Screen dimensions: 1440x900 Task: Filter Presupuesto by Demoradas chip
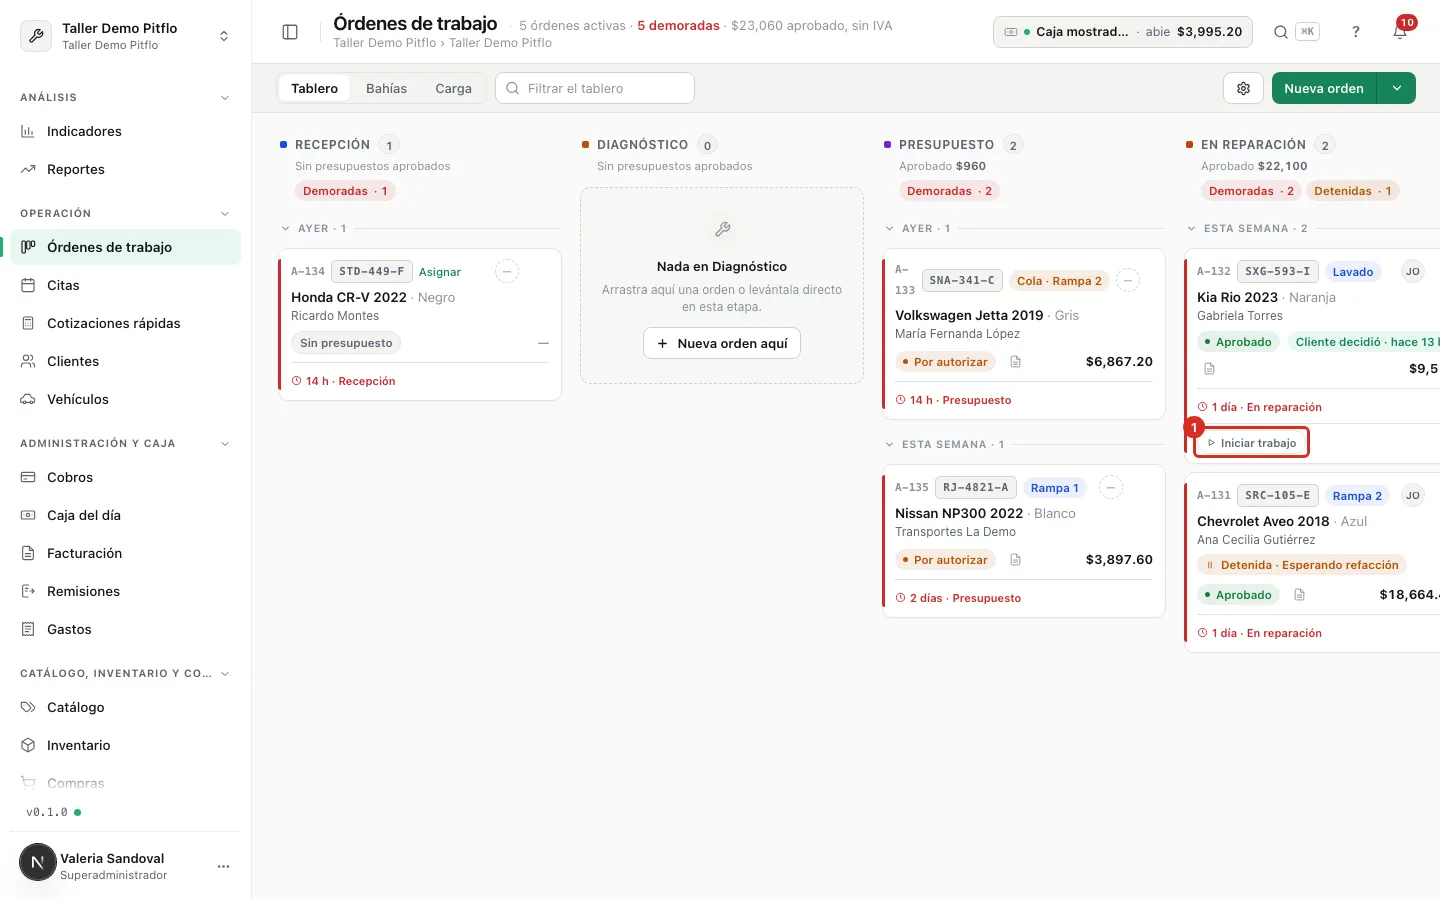[x=949, y=191]
